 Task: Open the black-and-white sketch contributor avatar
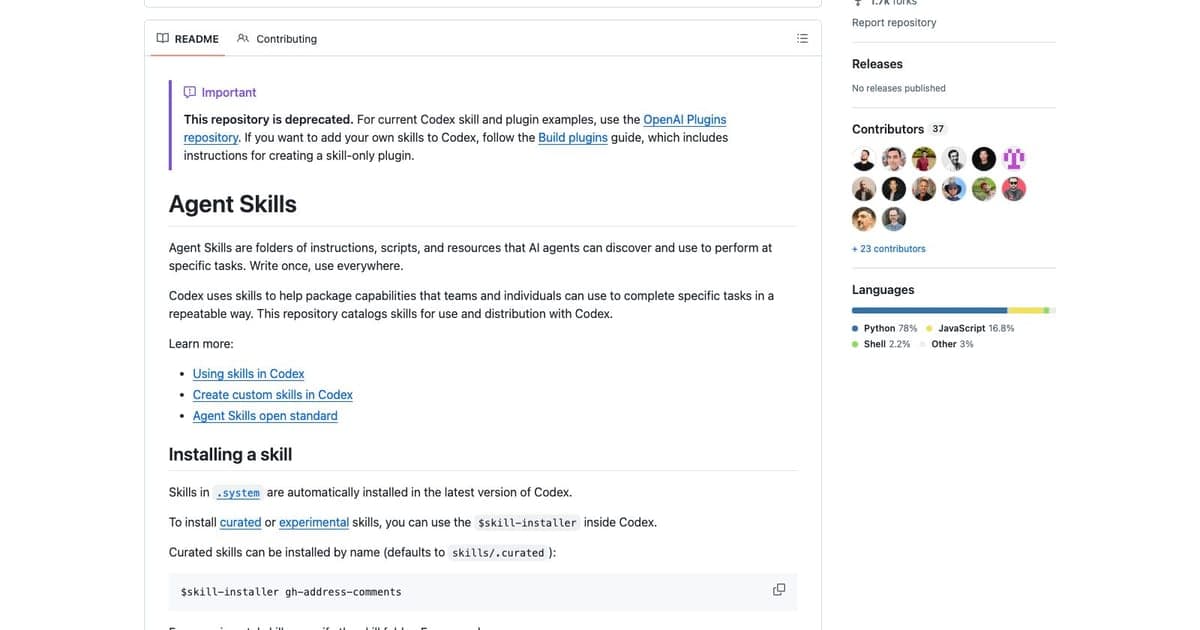[x=954, y=159]
